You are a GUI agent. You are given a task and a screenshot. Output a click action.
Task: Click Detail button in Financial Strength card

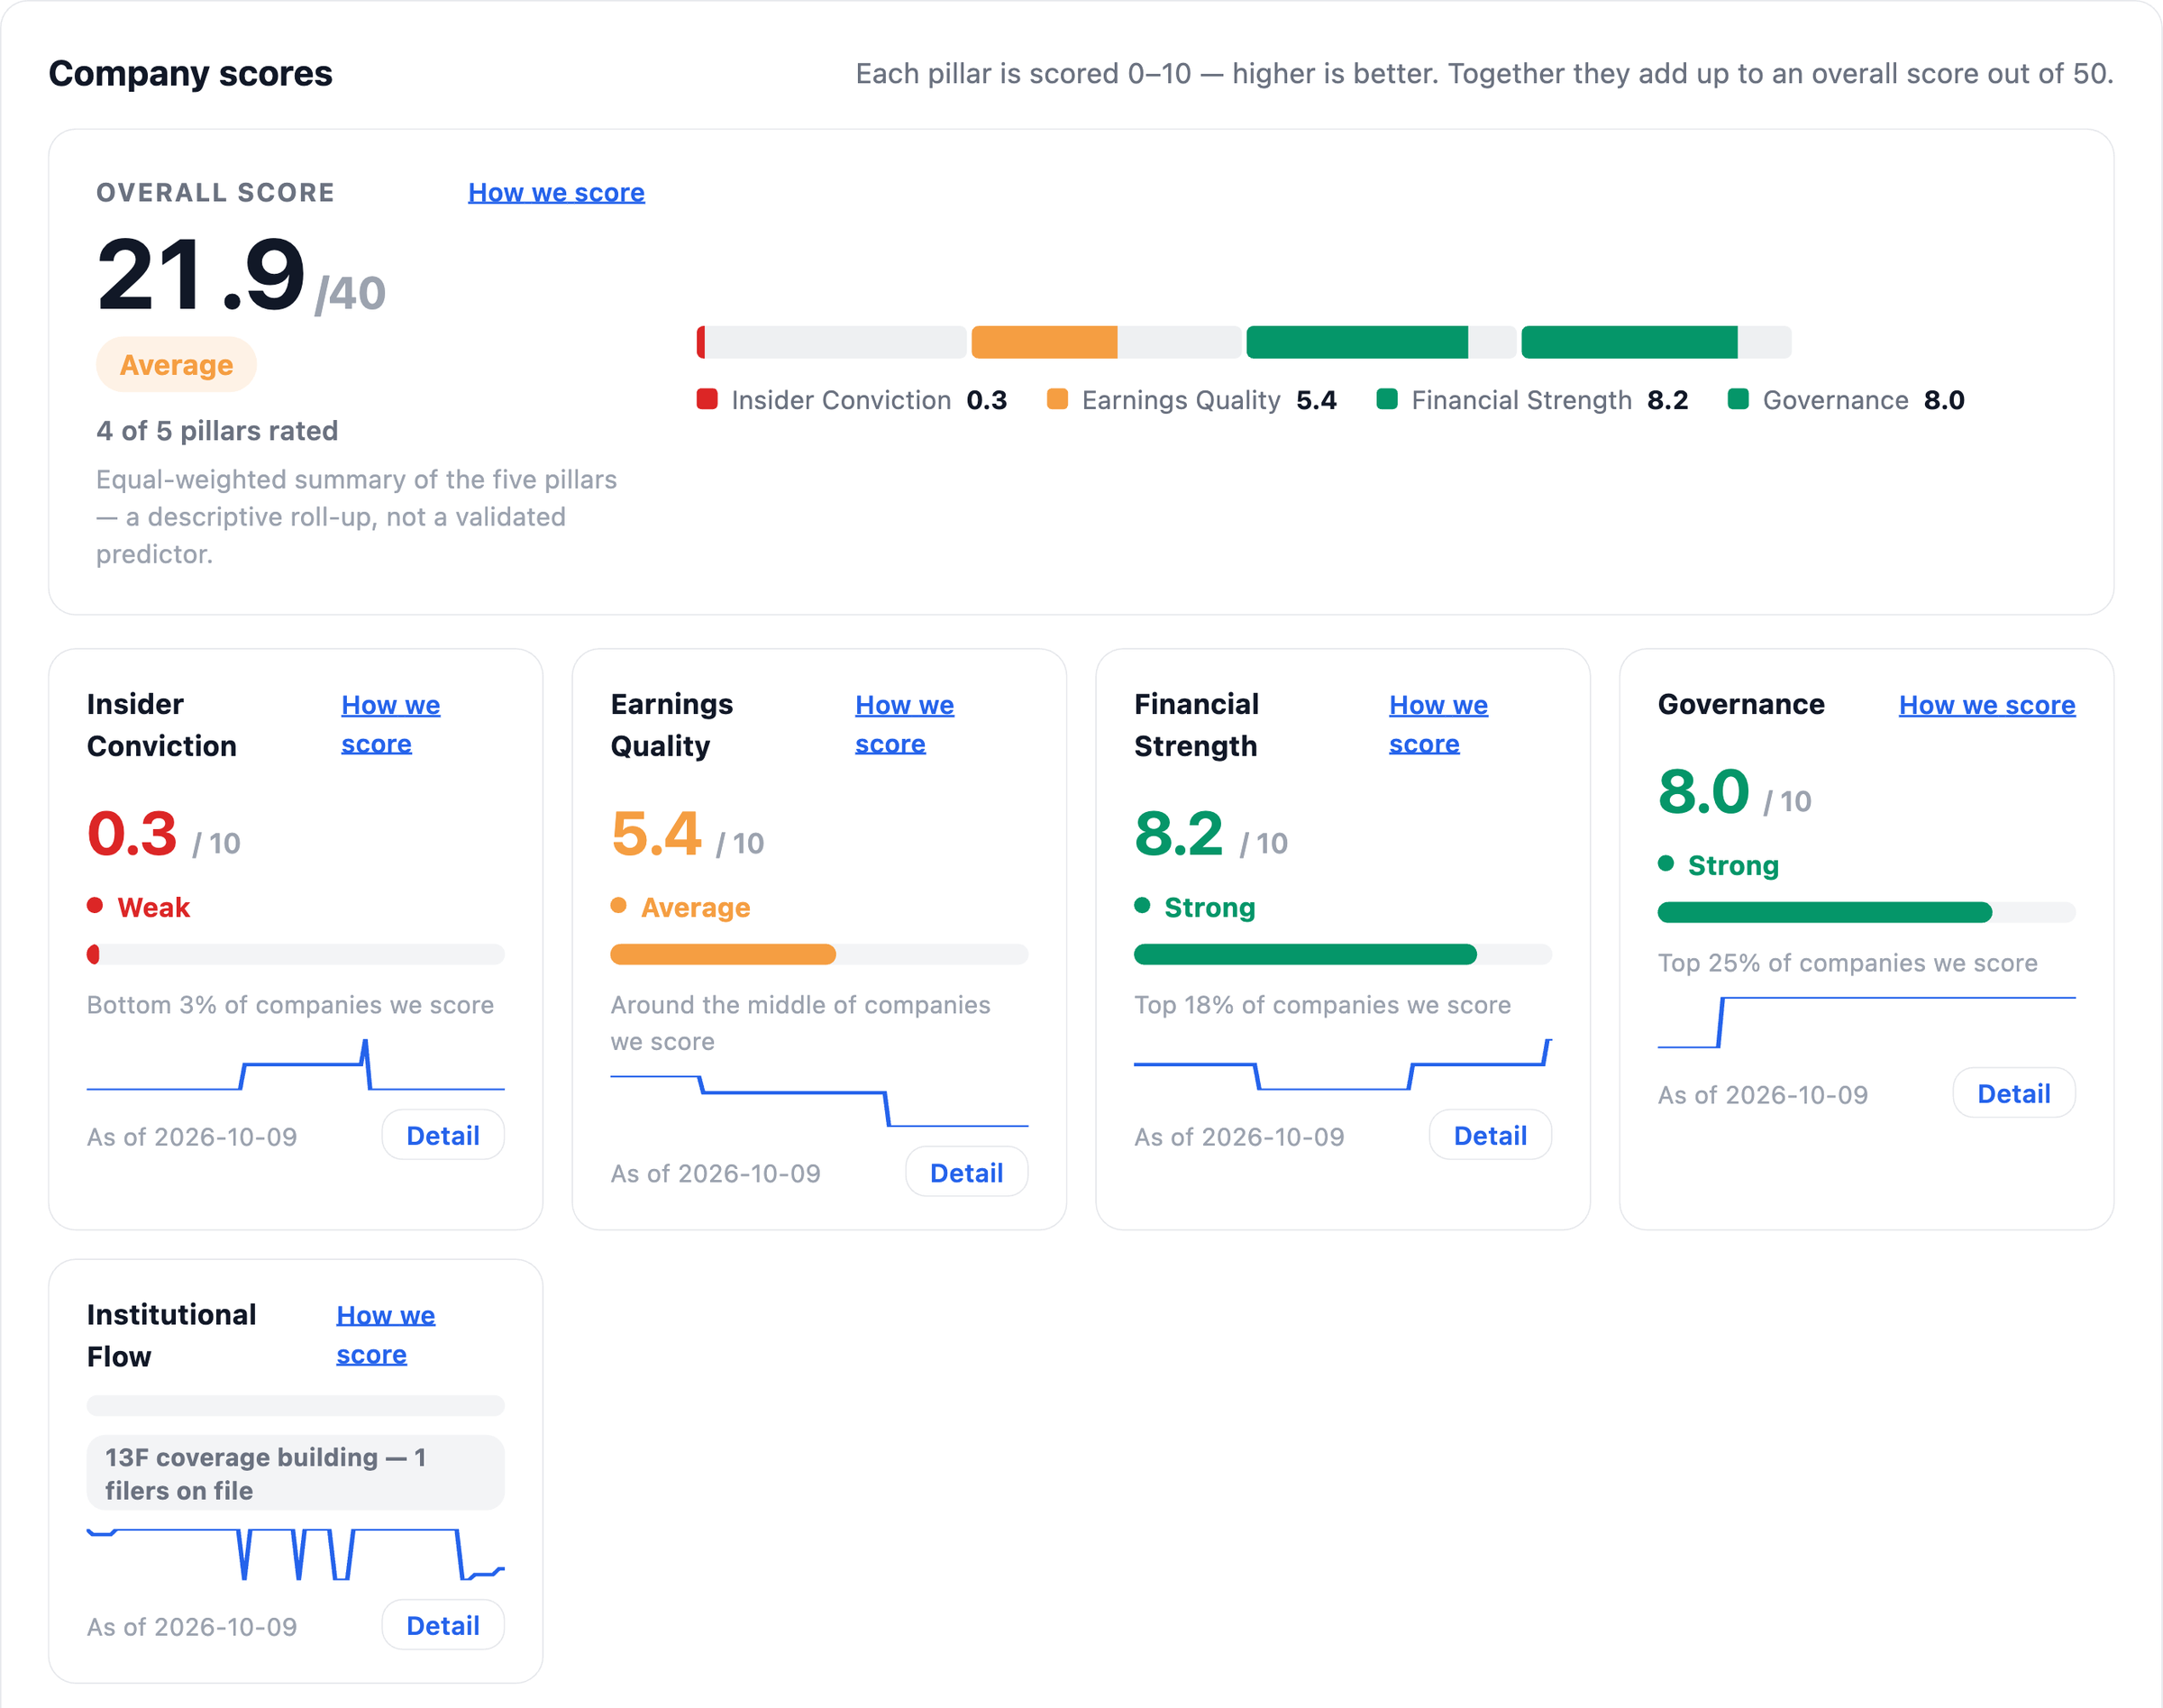(x=1490, y=1135)
